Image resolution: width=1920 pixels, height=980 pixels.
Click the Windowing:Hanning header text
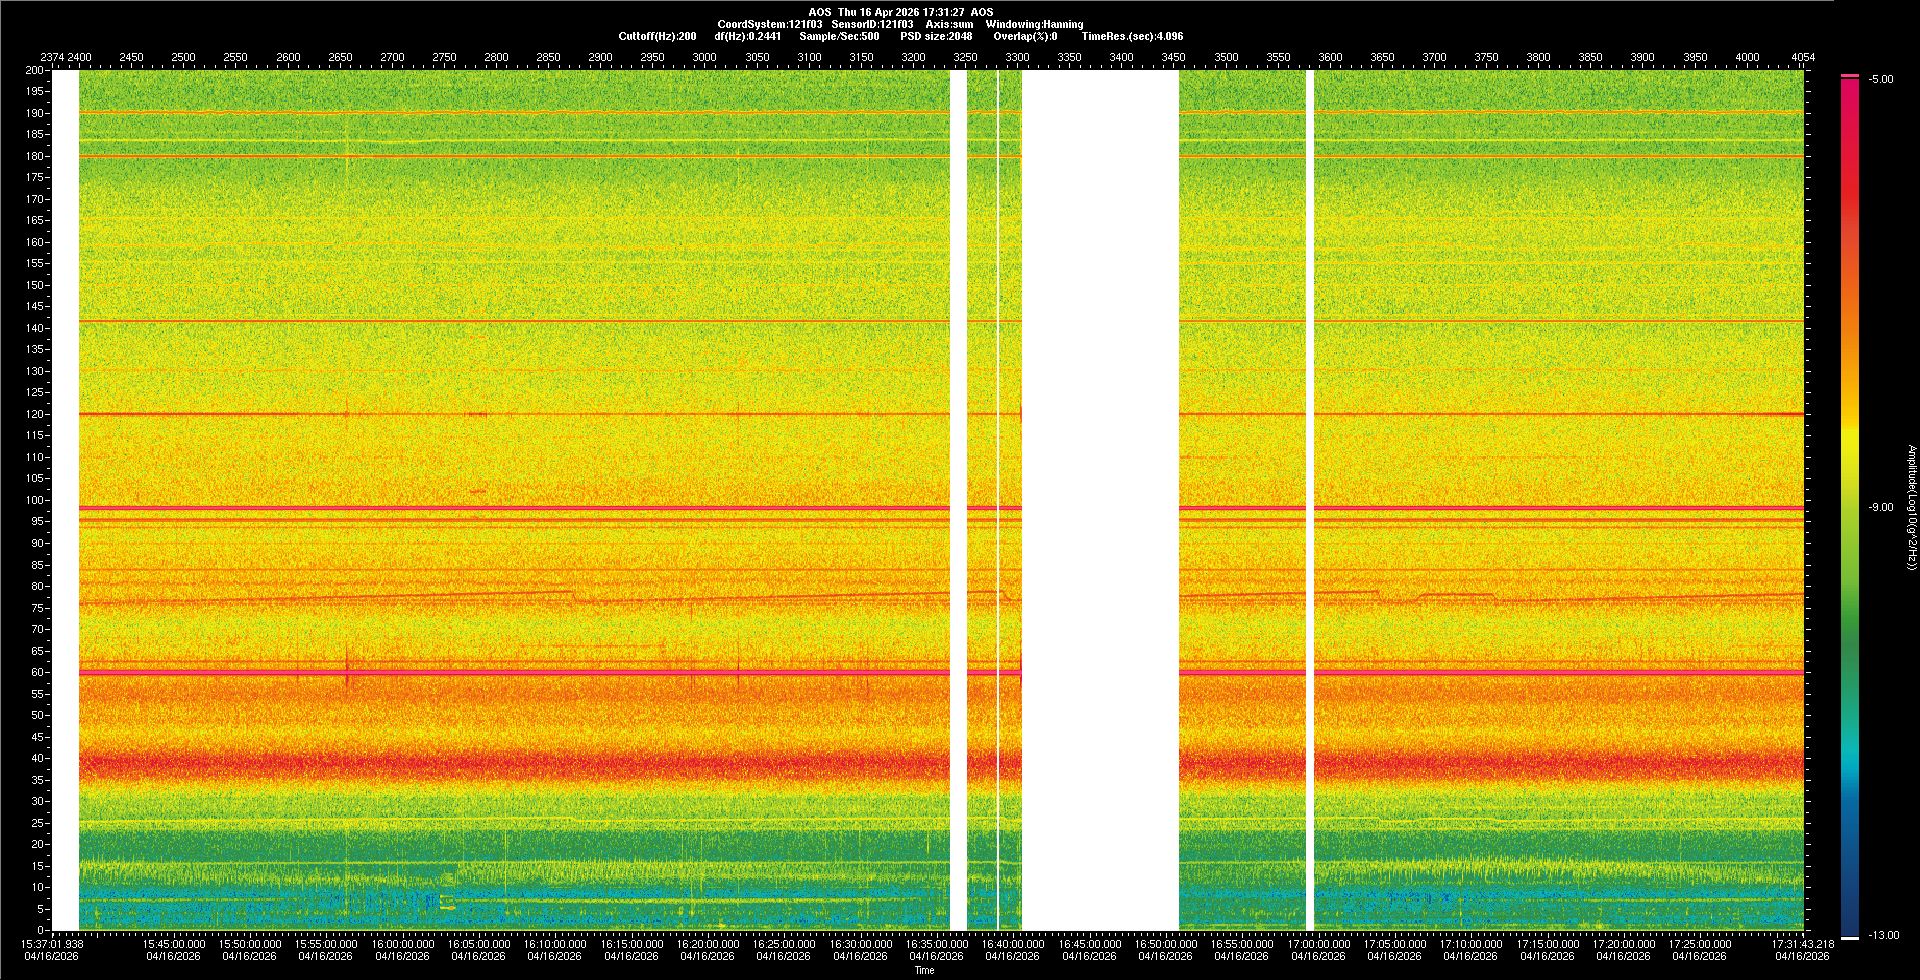point(1034,24)
